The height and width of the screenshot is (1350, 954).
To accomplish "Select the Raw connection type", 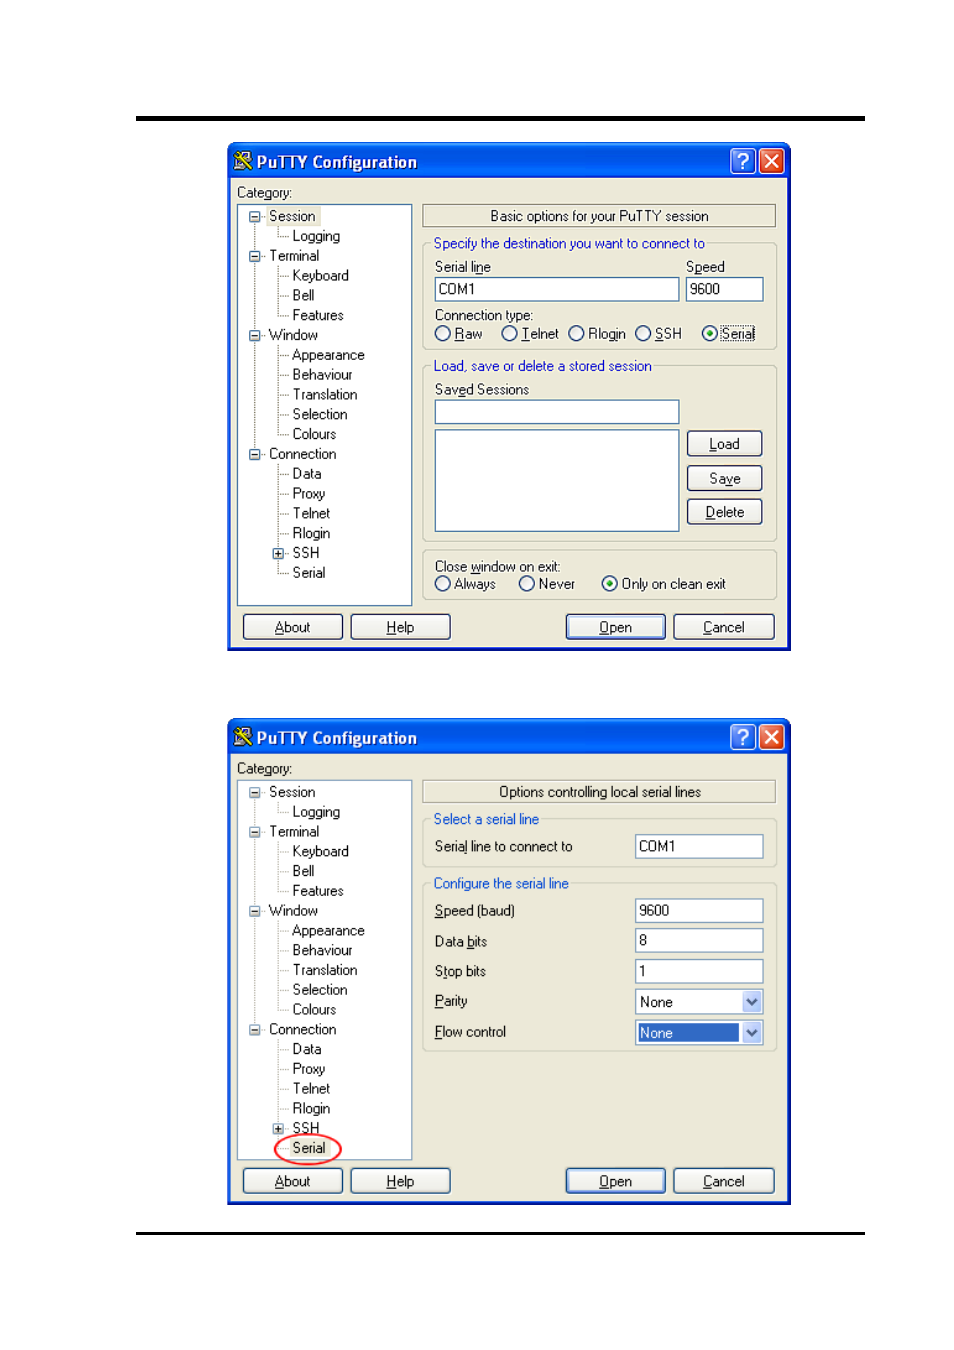I will 443,334.
